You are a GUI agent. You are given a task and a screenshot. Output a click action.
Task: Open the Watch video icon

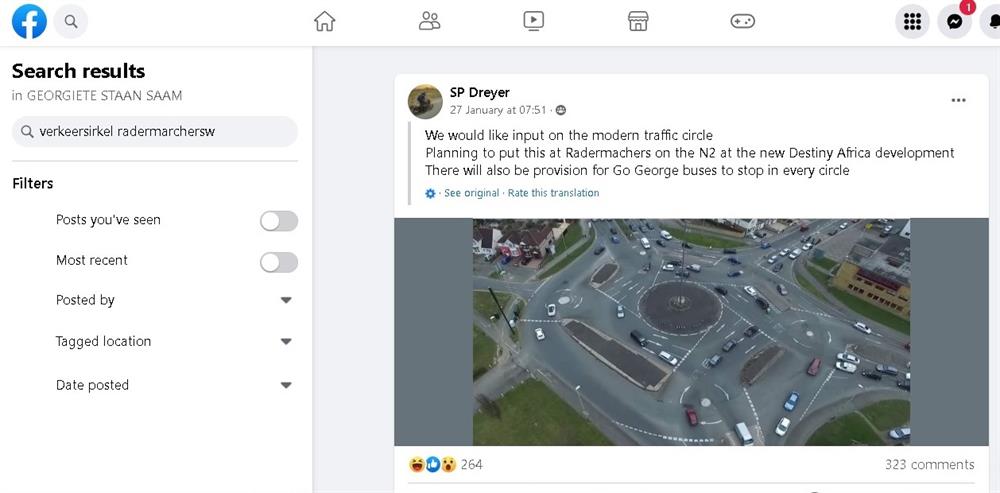tap(534, 22)
